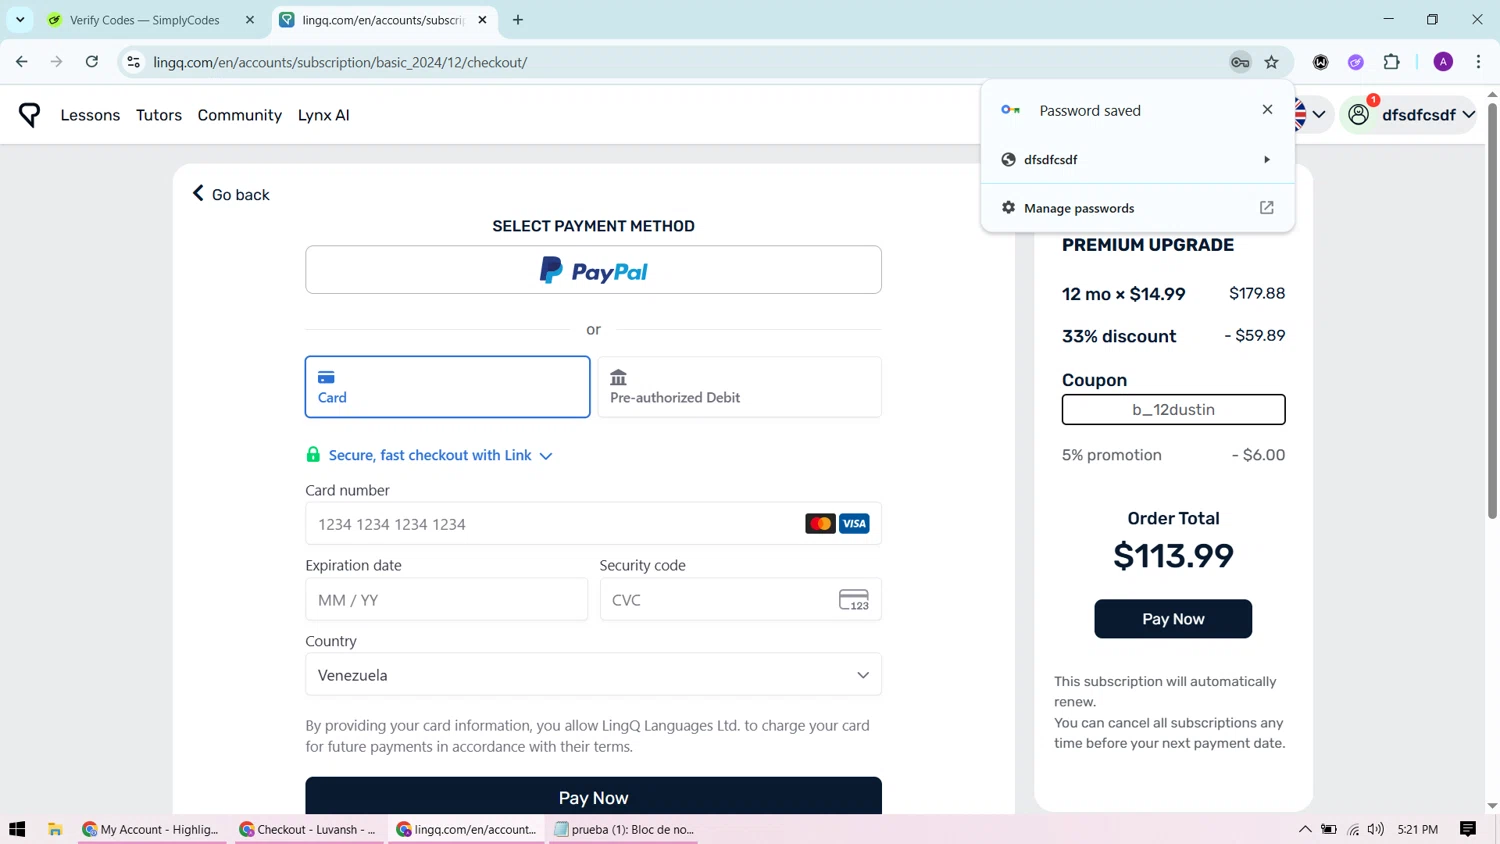The height and width of the screenshot is (844, 1500).
Task: Click the dark circular extension icon
Action: point(1321,62)
